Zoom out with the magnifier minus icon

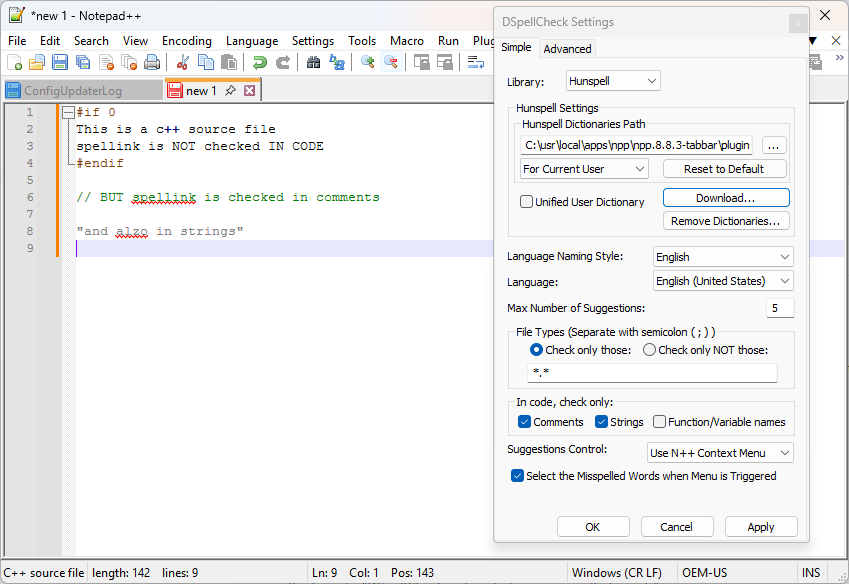(391, 63)
